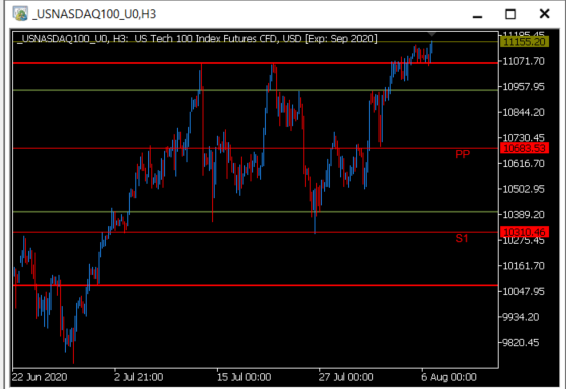The height and width of the screenshot is (389, 566).
Task: Click the 10502.95 price scale value
Action: pos(523,189)
